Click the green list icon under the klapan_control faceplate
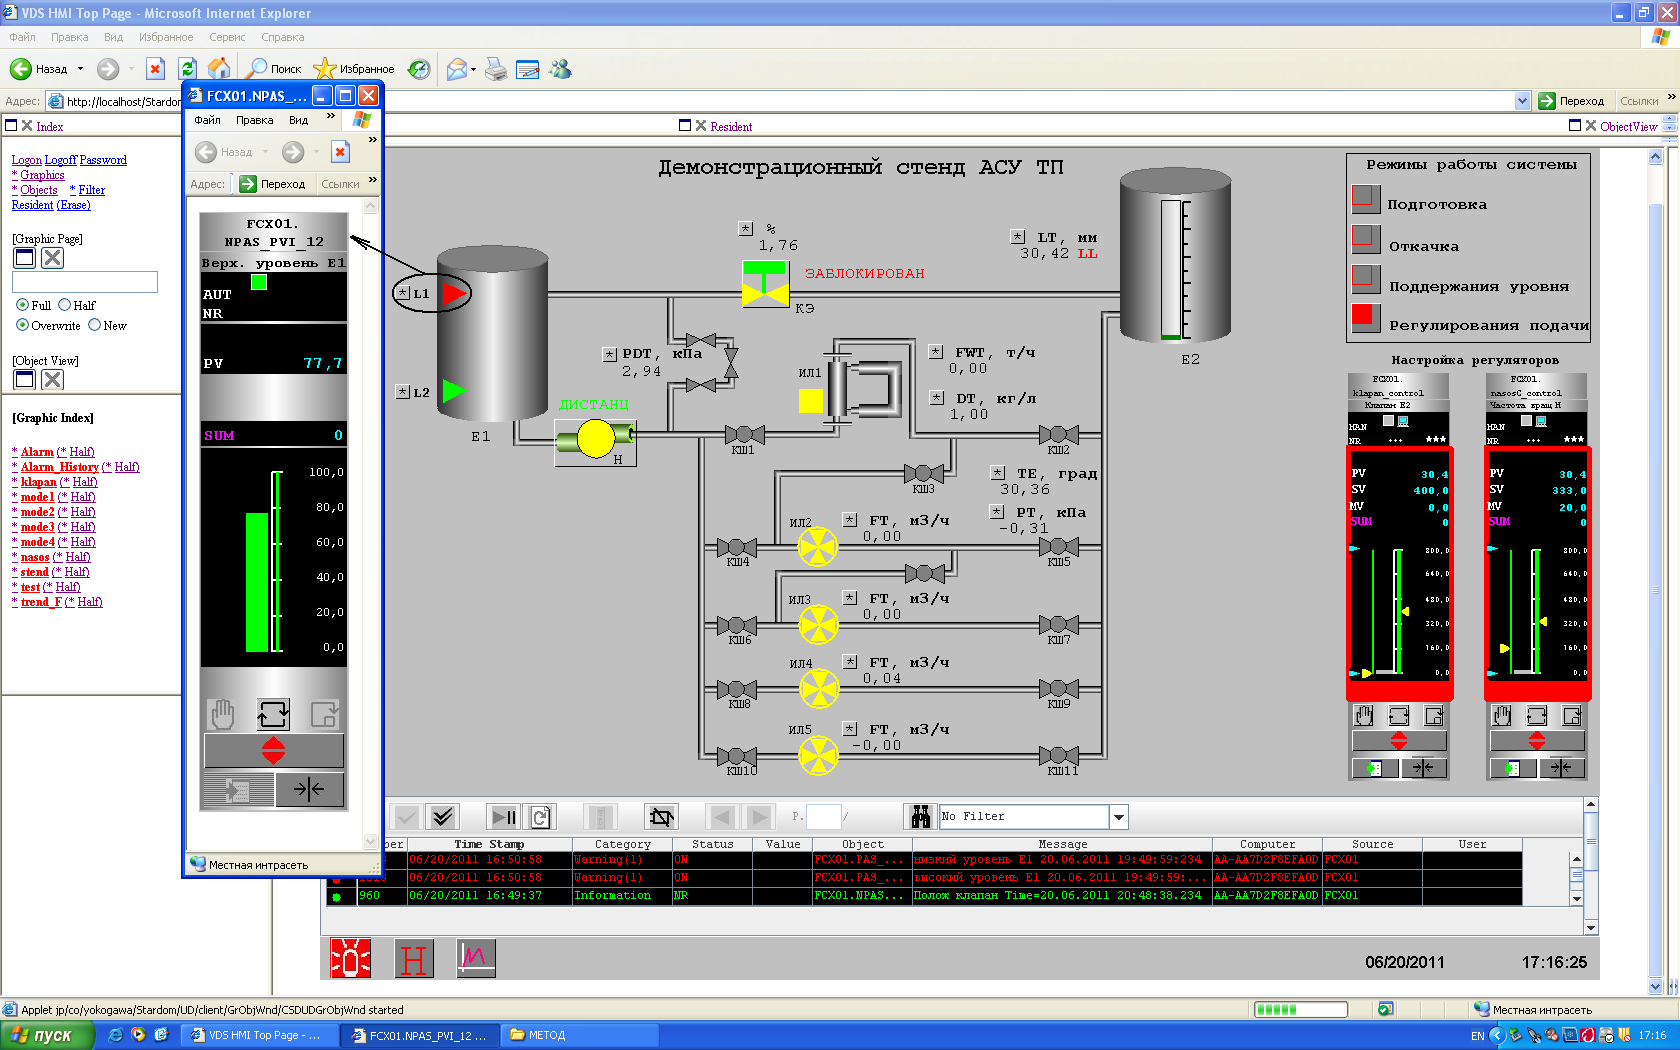Image resolution: width=1680 pixels, height=1050 pixels. click(x=1375, y=768)
